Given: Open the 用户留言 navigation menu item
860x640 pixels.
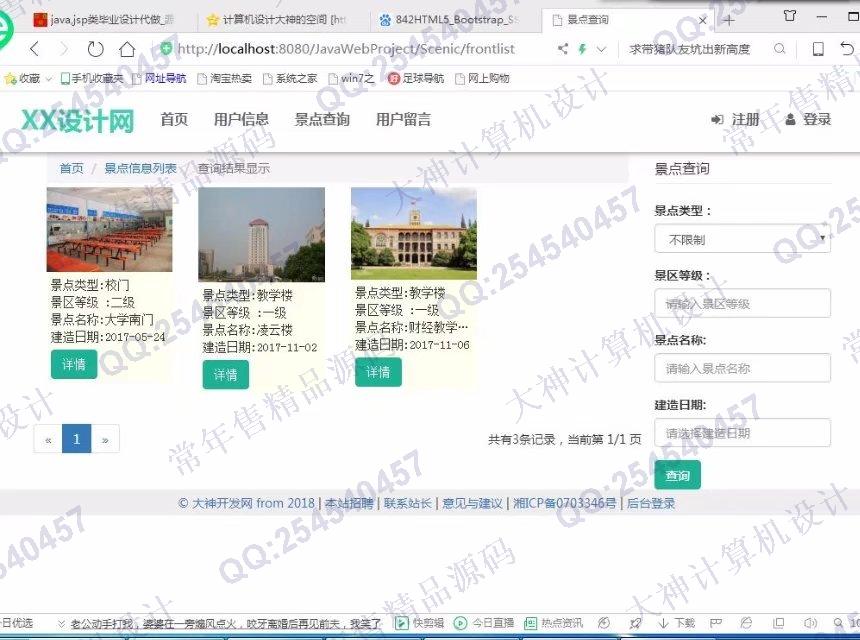Looking at the screenshot, I should point(403,120).
